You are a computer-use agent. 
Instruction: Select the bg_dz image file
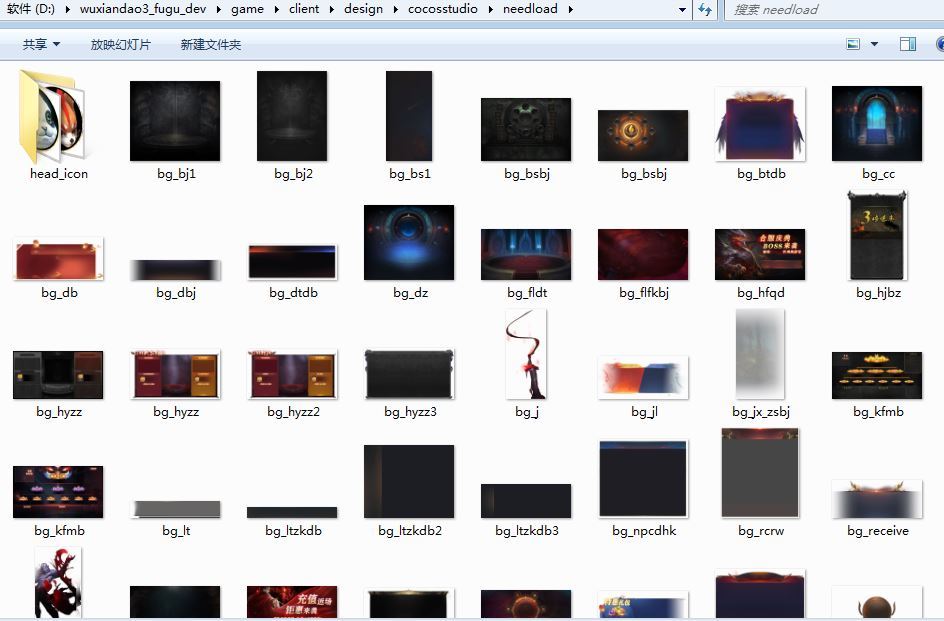[x=409, y=243]
